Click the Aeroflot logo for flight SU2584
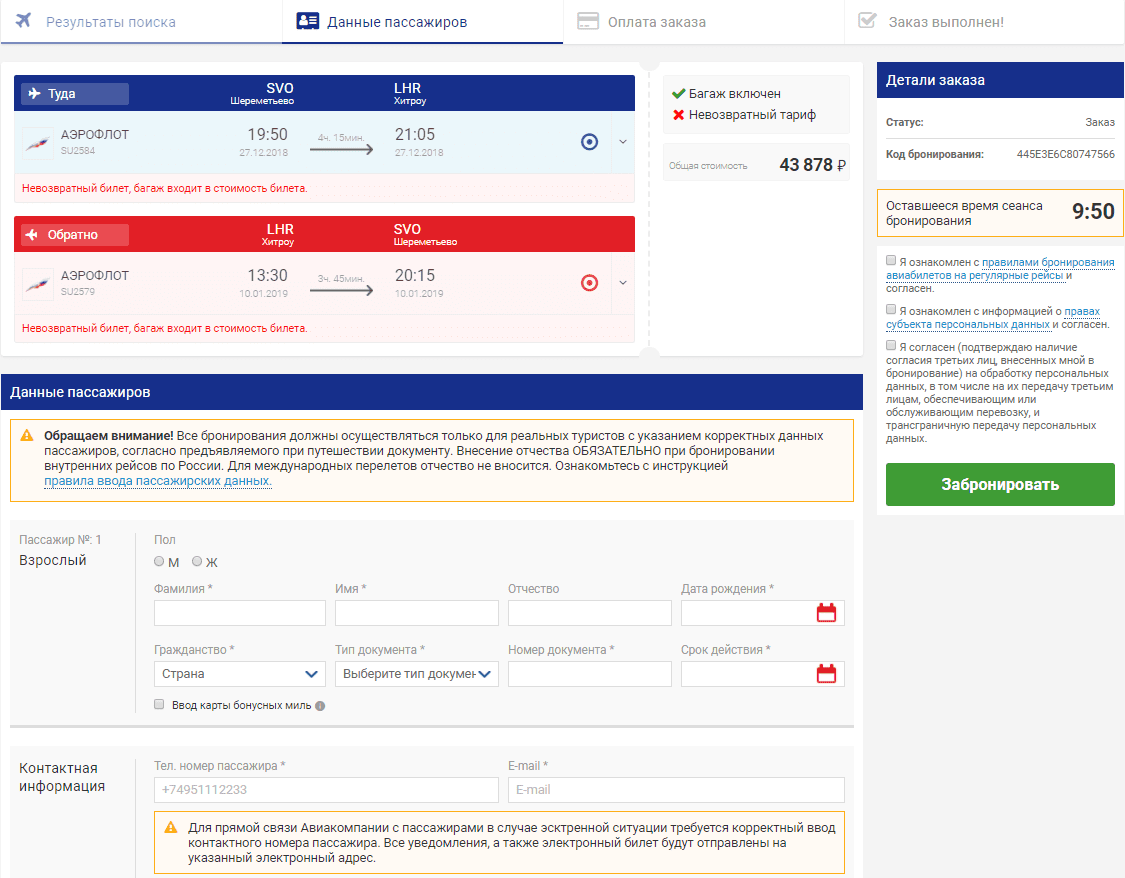1125x878 pixels. click(38, 142)
